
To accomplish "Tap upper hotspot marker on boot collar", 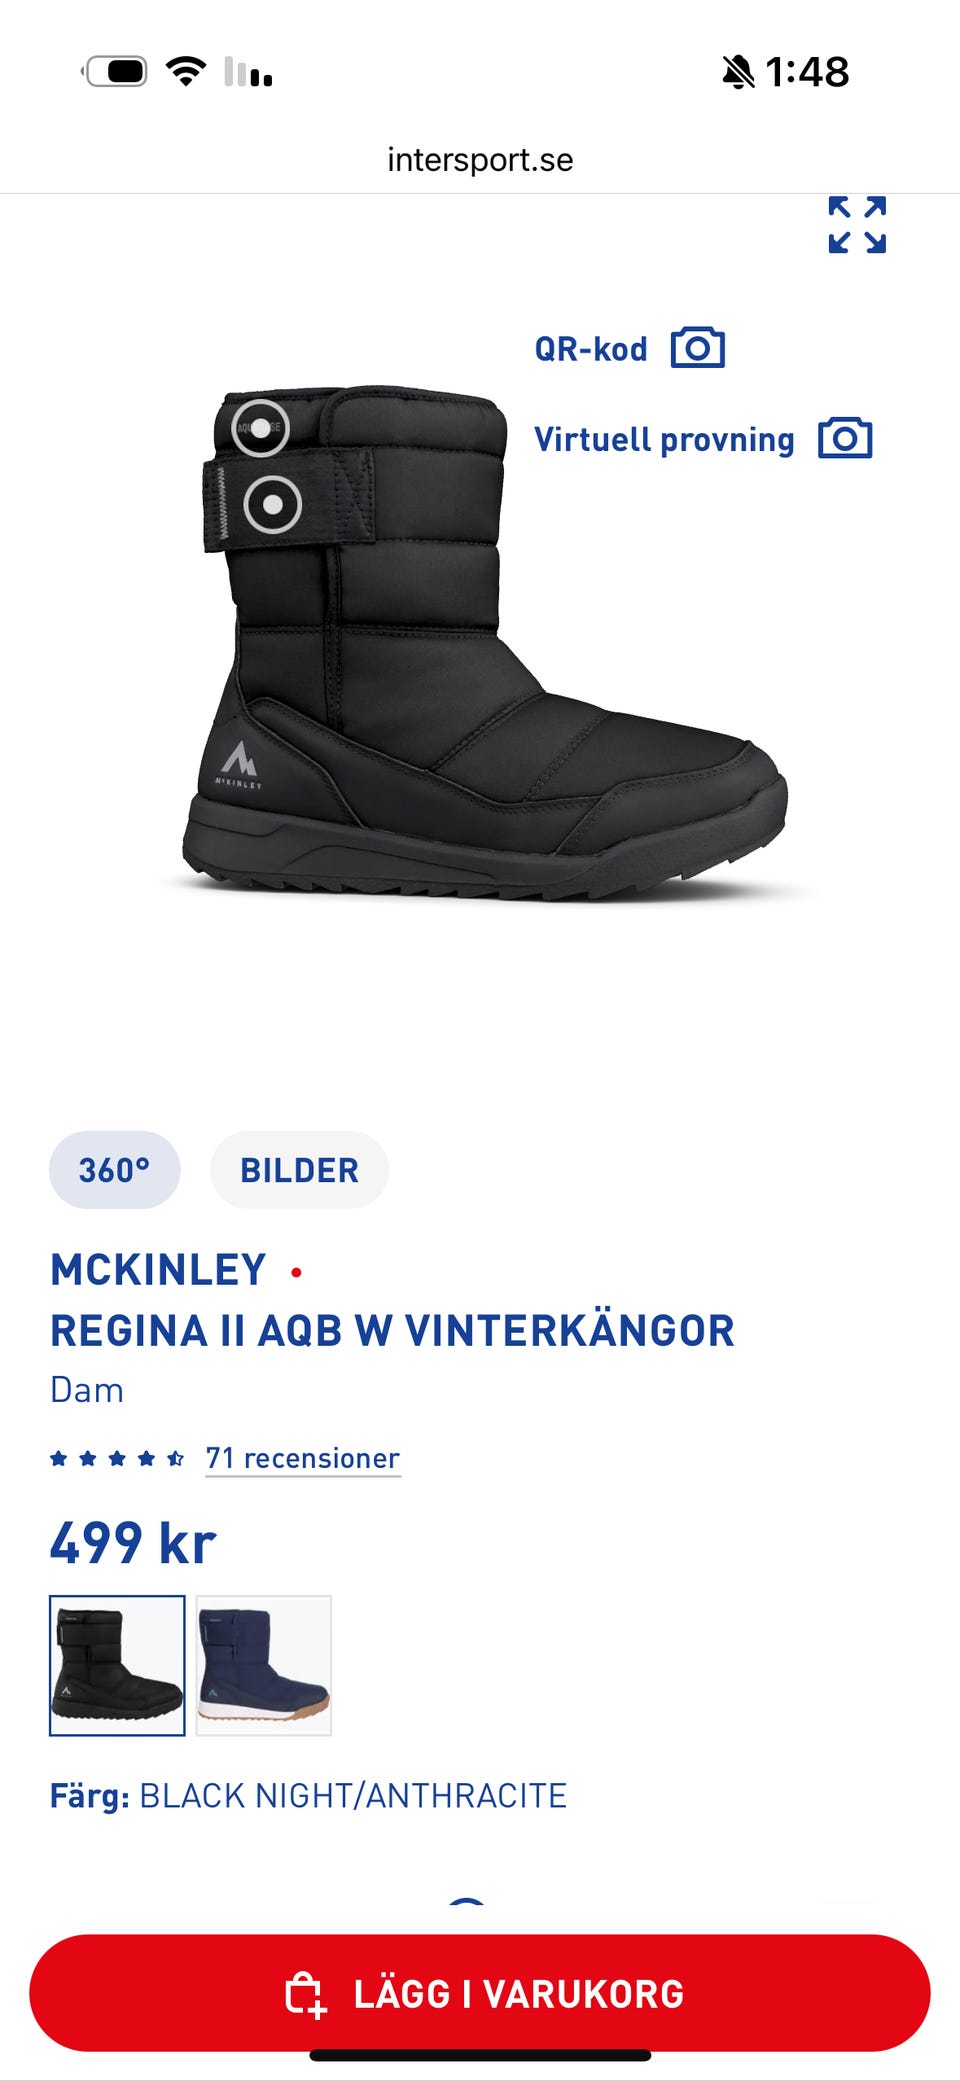I will 261,428.
